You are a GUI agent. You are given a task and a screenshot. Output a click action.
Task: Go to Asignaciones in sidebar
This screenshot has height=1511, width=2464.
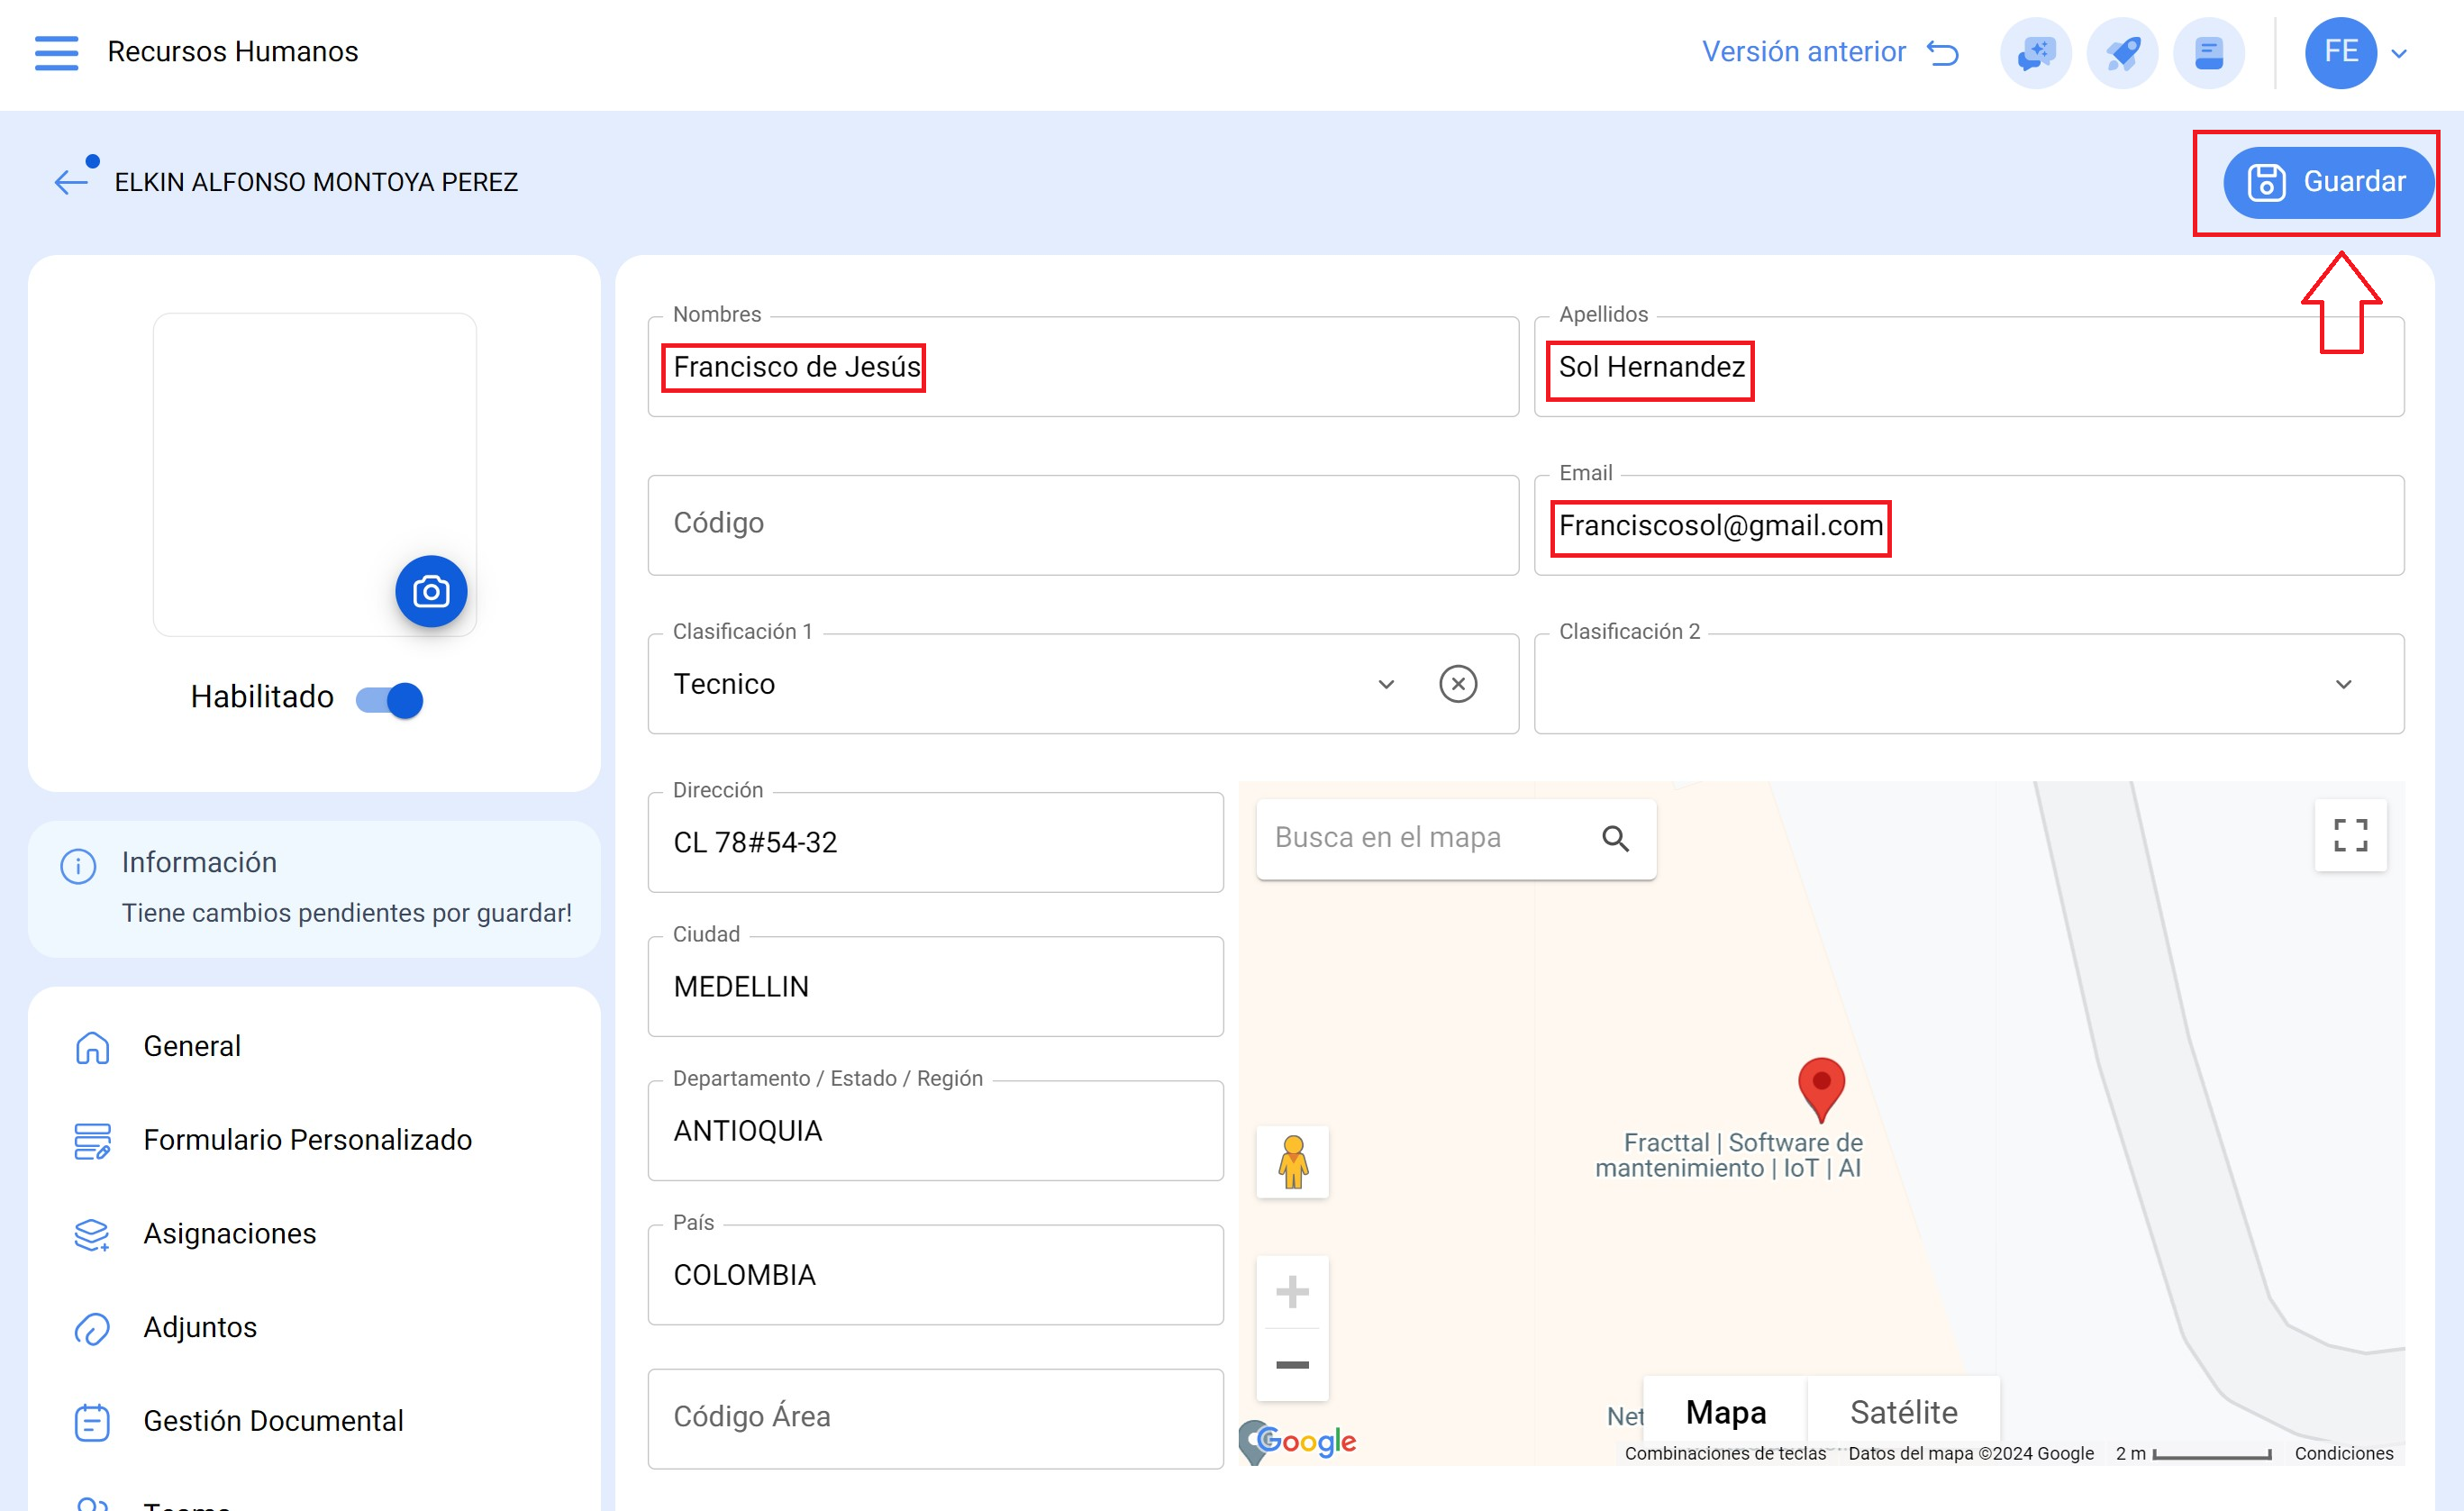point(230,1233)
